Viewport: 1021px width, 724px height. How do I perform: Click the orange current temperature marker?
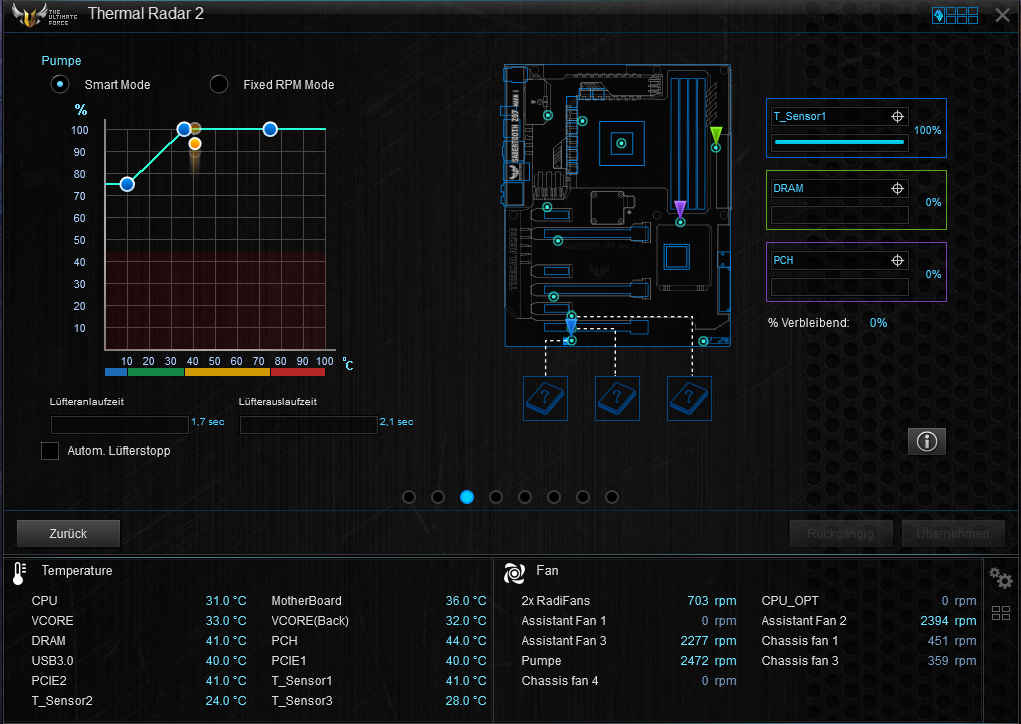pos(195,144)
